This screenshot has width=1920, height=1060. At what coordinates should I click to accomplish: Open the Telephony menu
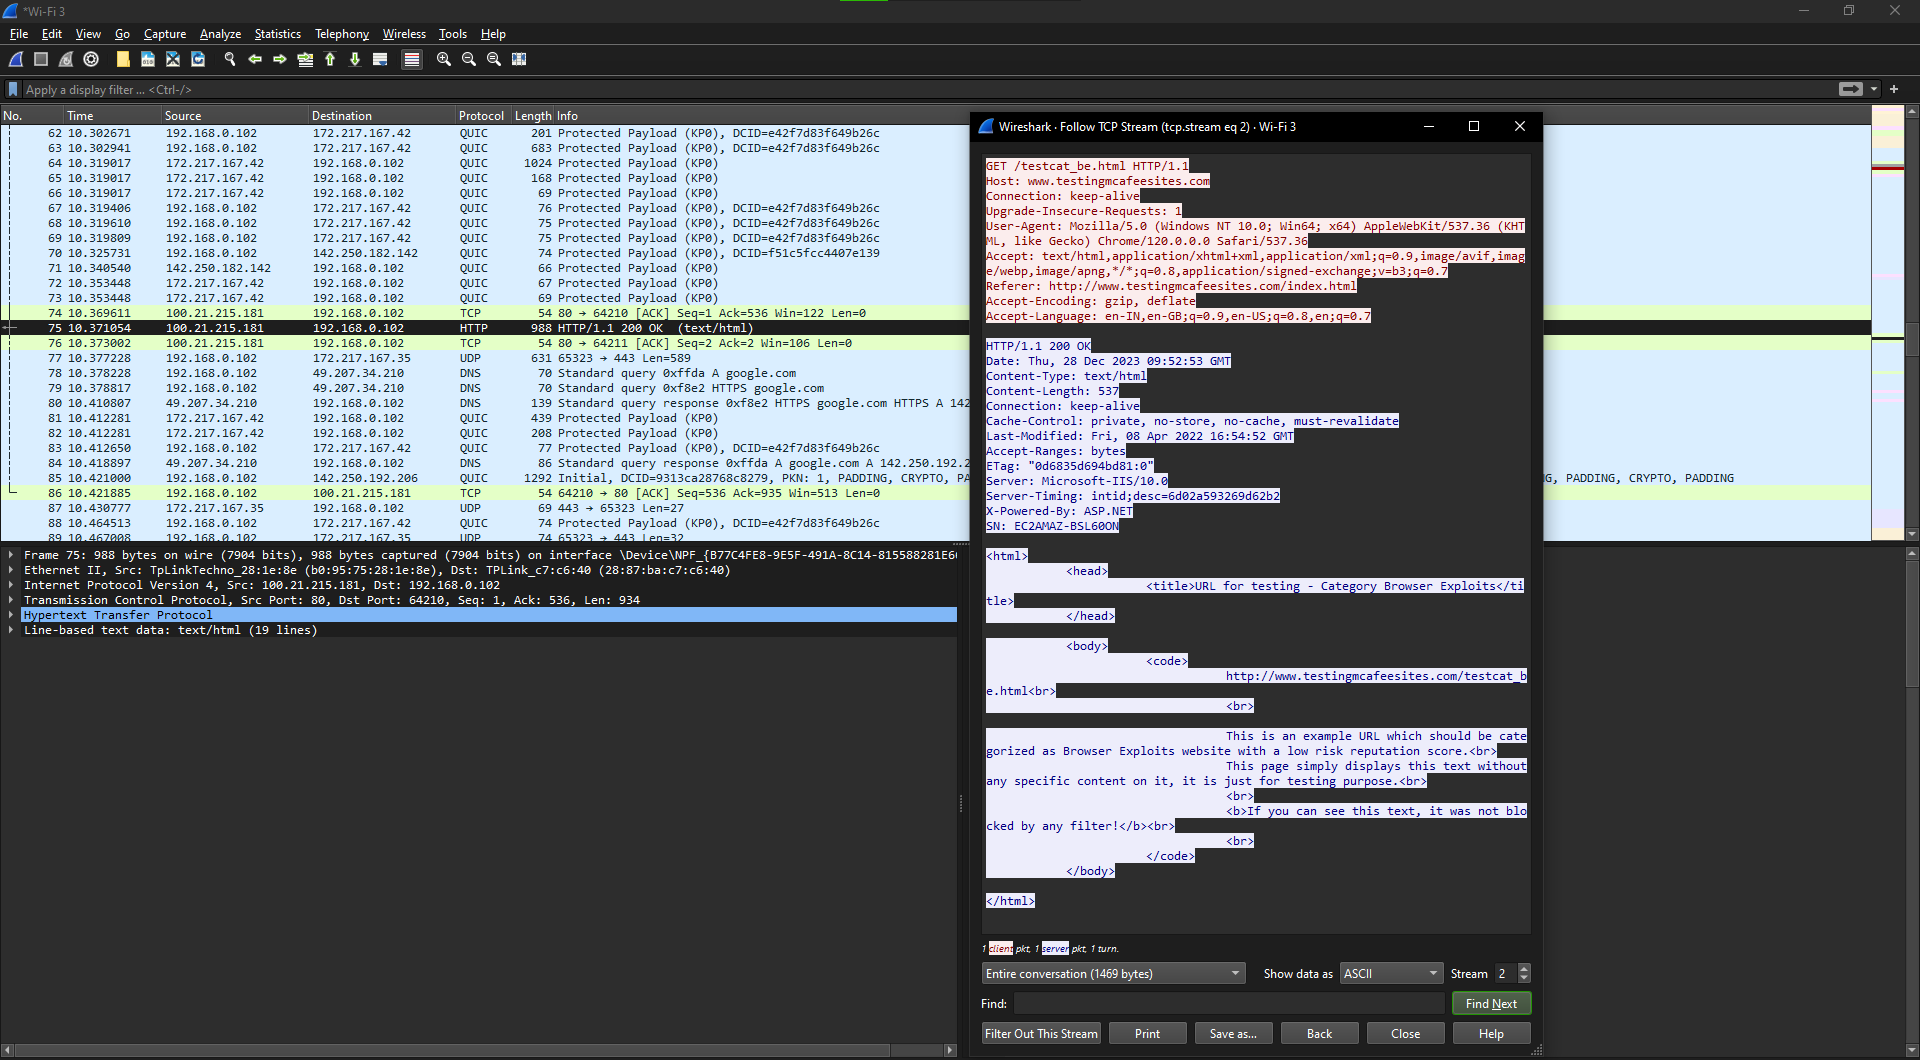342,34
